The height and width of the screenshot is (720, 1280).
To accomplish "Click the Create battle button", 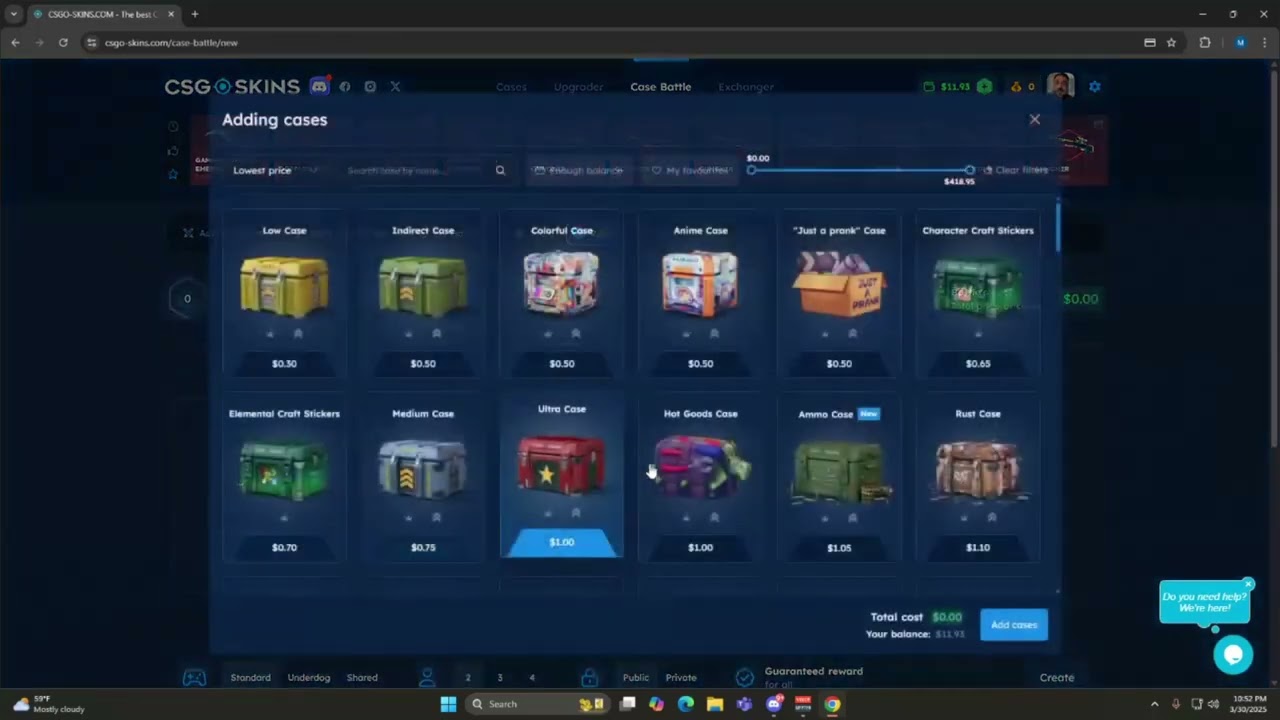I will [1057, 677].
